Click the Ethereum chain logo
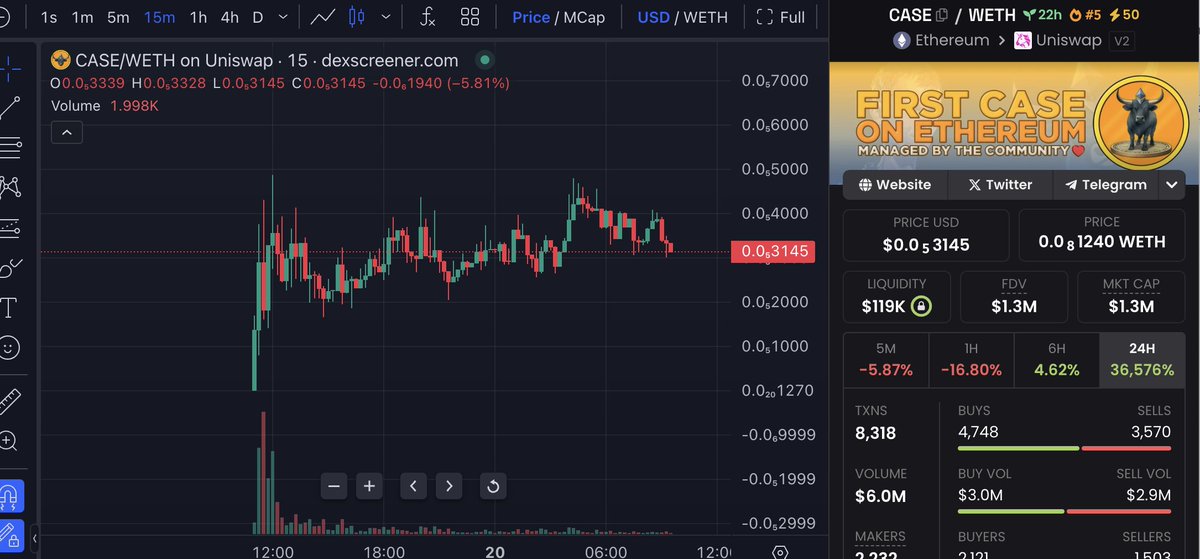 coord(902,41)
